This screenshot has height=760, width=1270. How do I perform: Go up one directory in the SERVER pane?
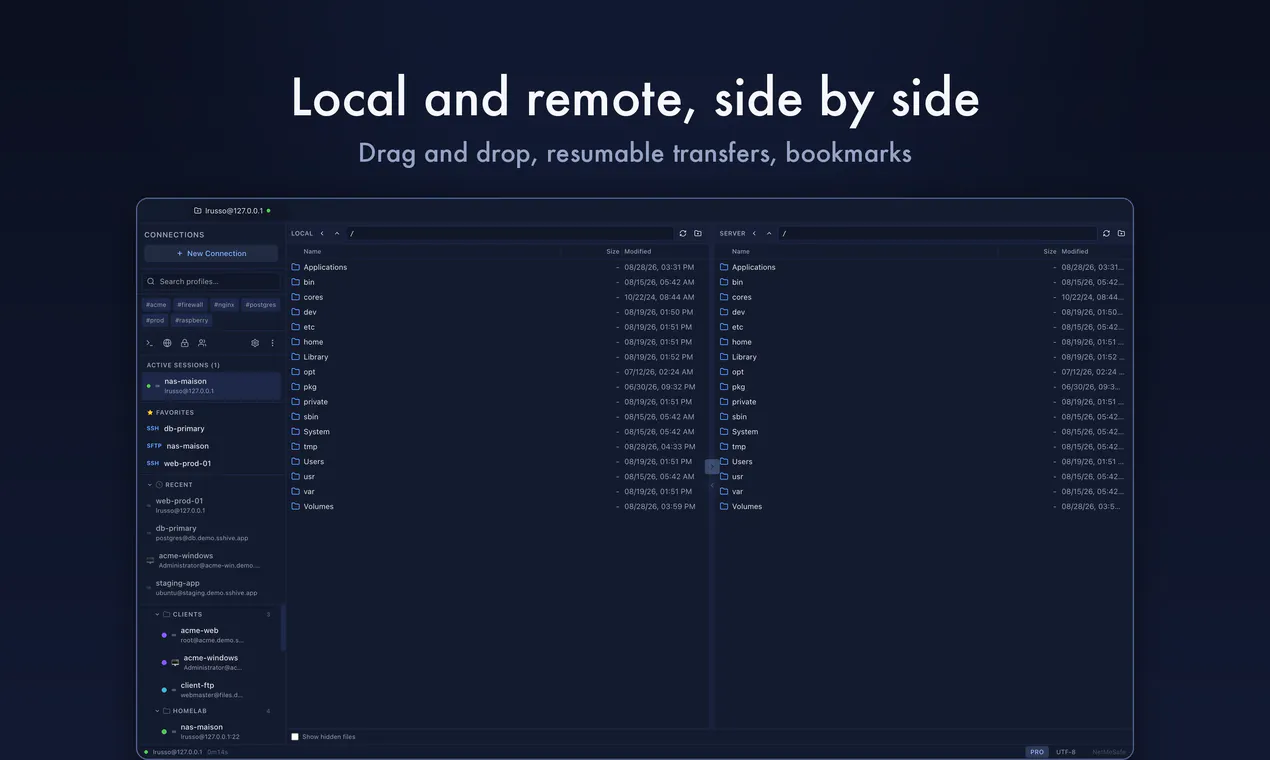click(x=769, y=233)
